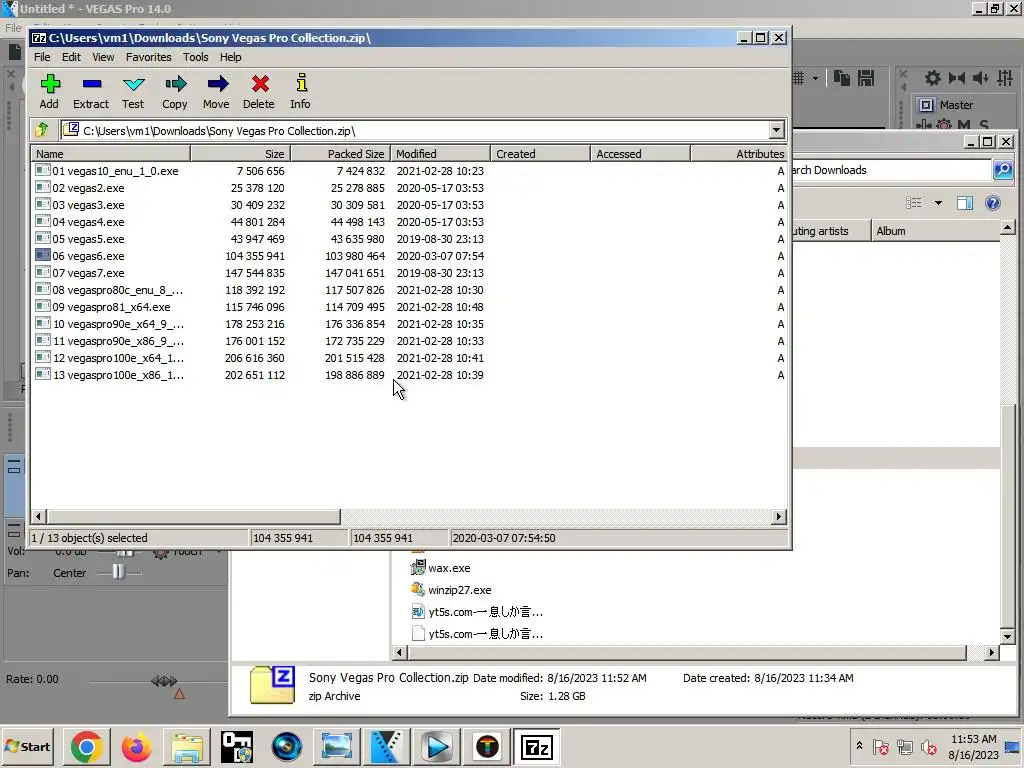1024x768 pixels.
Task: Click the Master bus icon in VEGAS
Action: (x=926, y=104)
